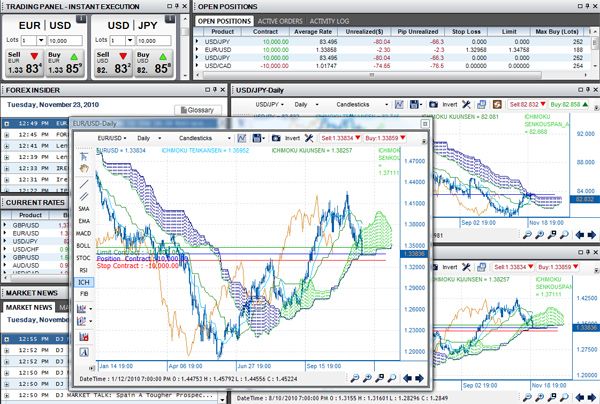Click Sell EUR 1.33 83 in trading panel
Screen dimensions: 600x404
(x=24, y=63)
